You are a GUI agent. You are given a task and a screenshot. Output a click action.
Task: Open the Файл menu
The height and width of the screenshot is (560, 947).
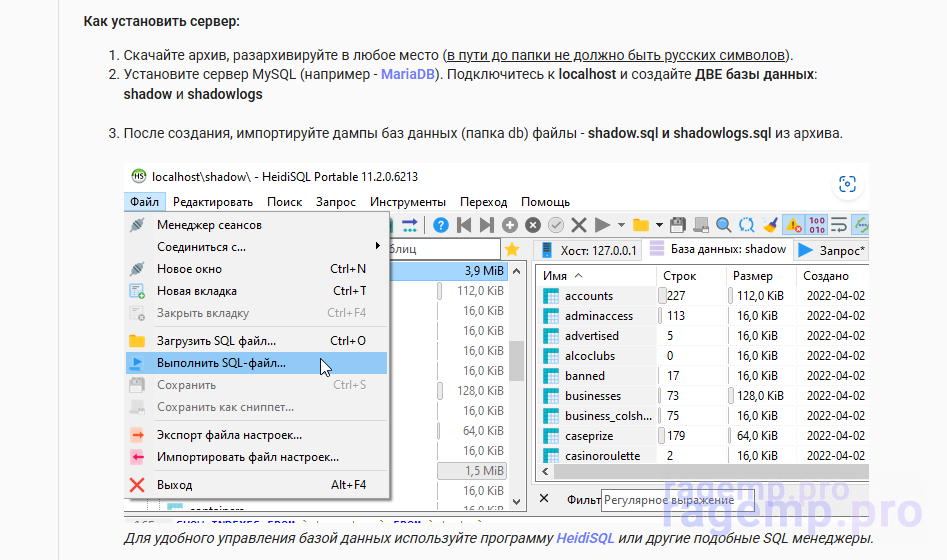click(144, 202)
